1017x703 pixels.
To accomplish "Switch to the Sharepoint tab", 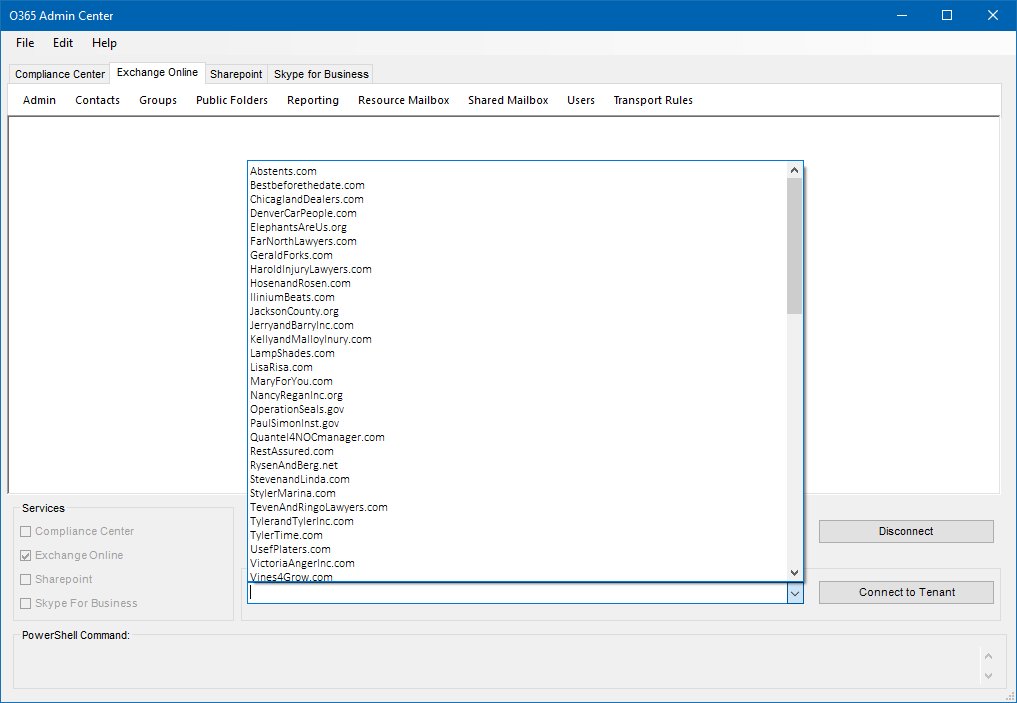I will pos(236,73).
